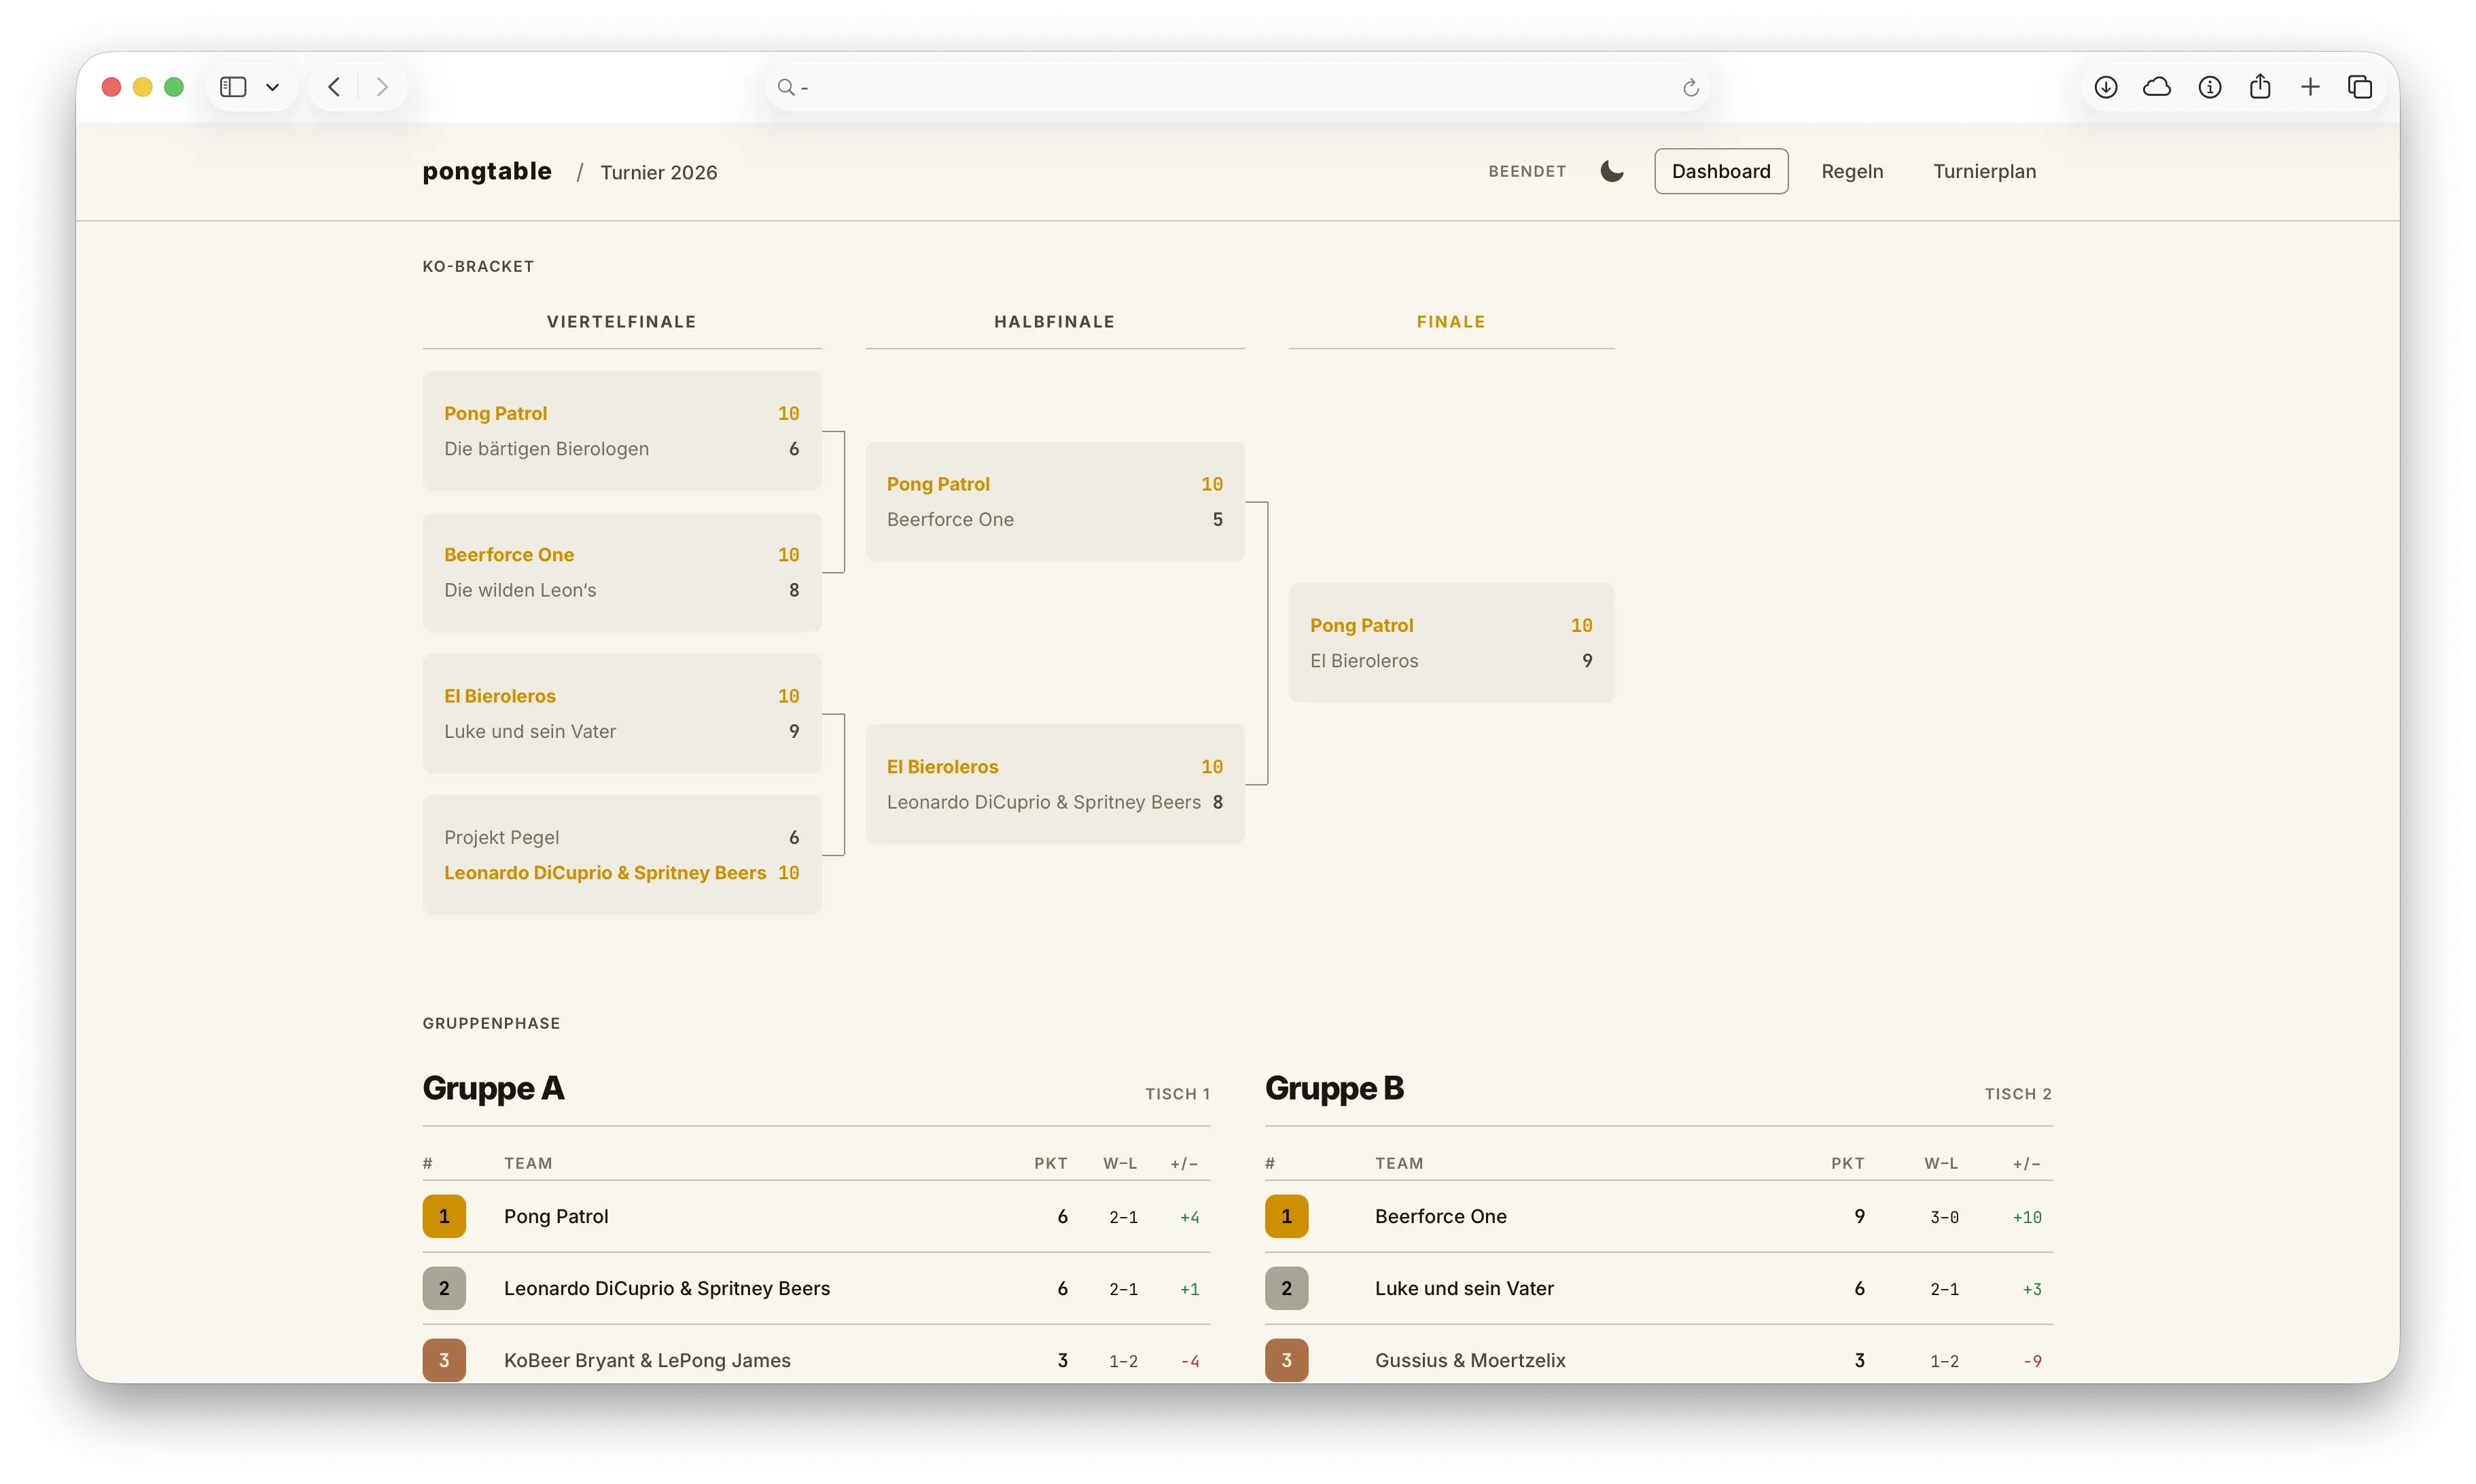Click El Bieroleros in the semifinal card
2476x1484 pixels.
(x=942, y=767)
